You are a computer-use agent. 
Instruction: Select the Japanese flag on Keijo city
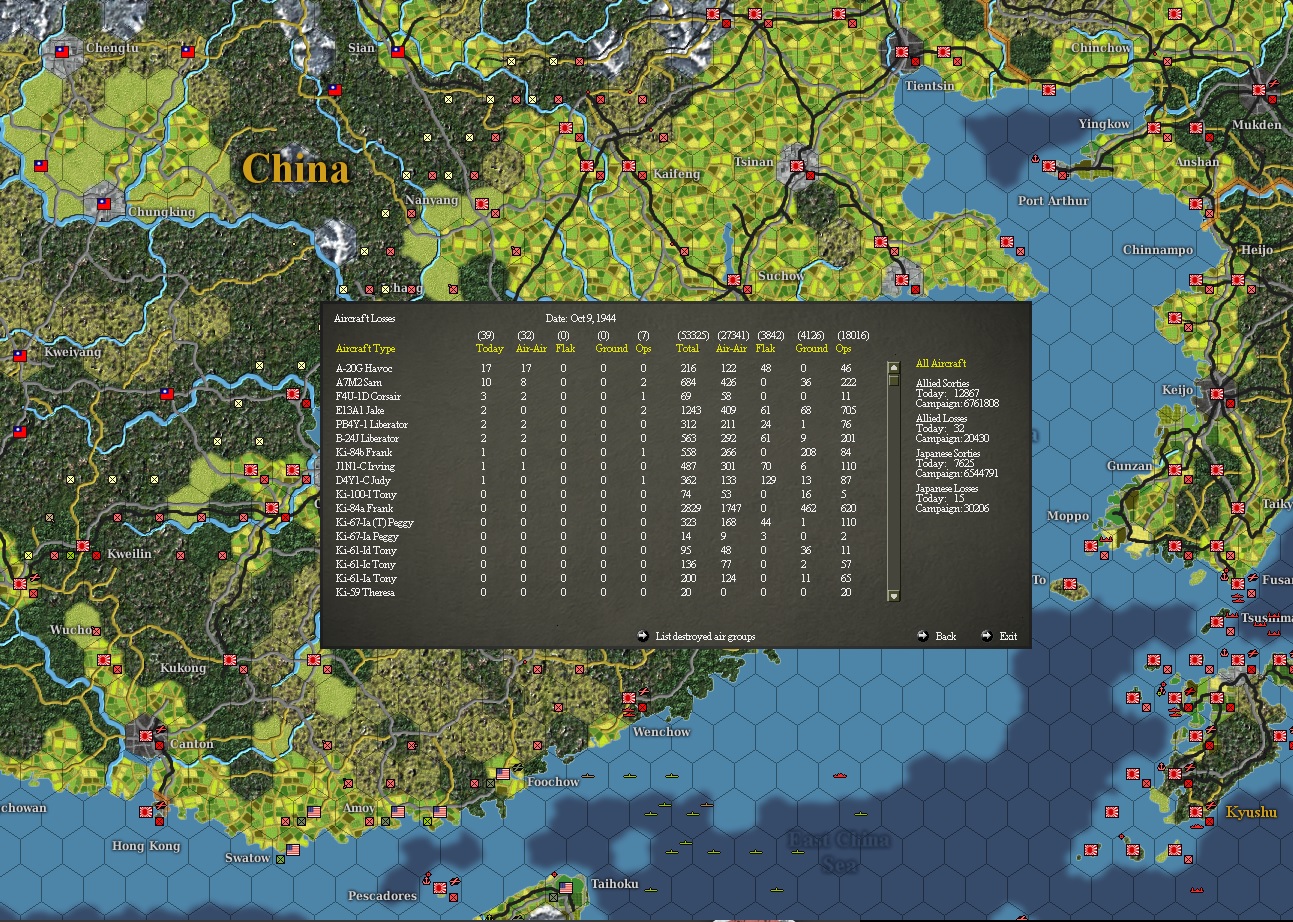[1217, 395]
